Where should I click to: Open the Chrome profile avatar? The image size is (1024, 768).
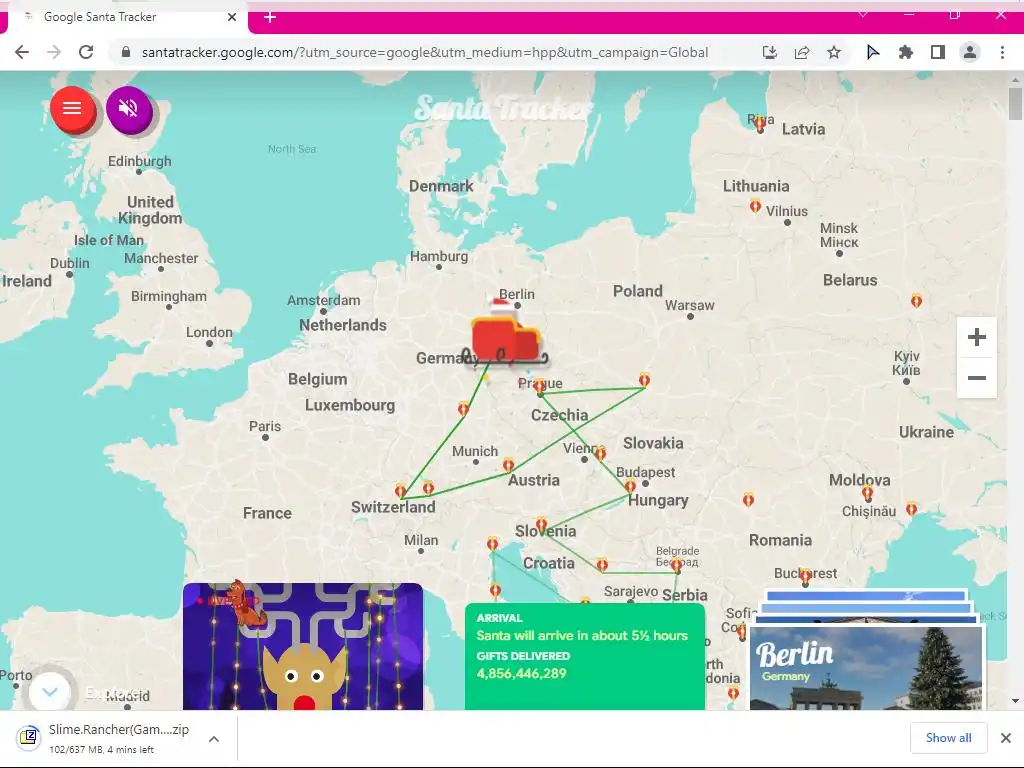[970, 52]
